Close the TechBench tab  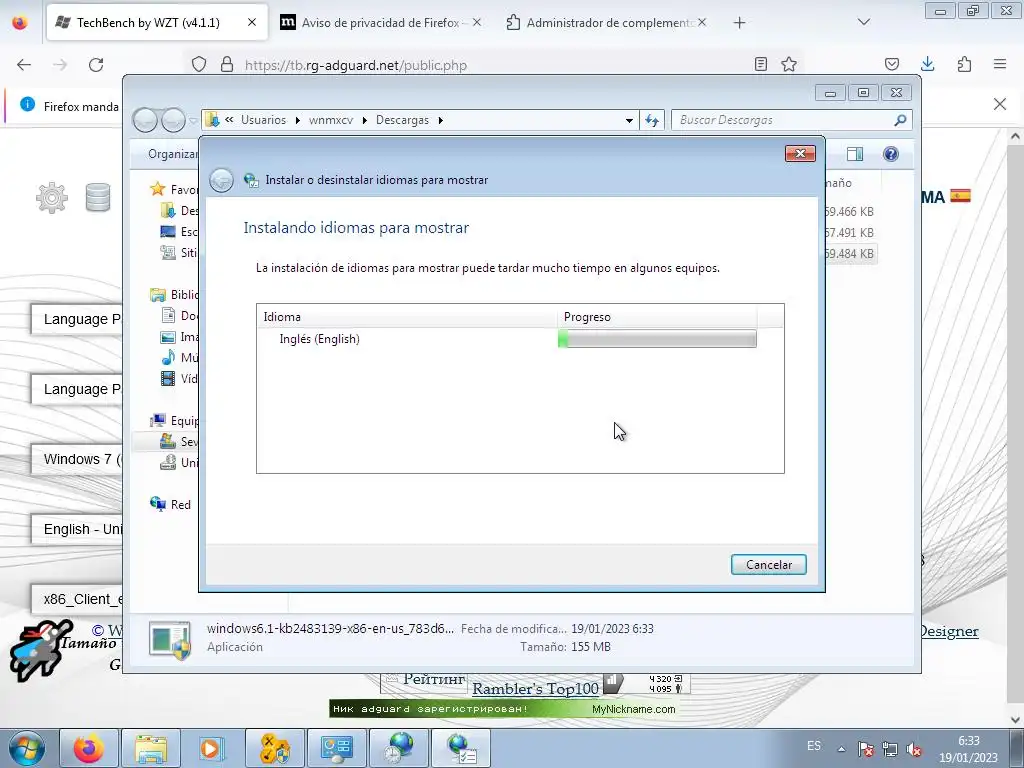(252, 22)
